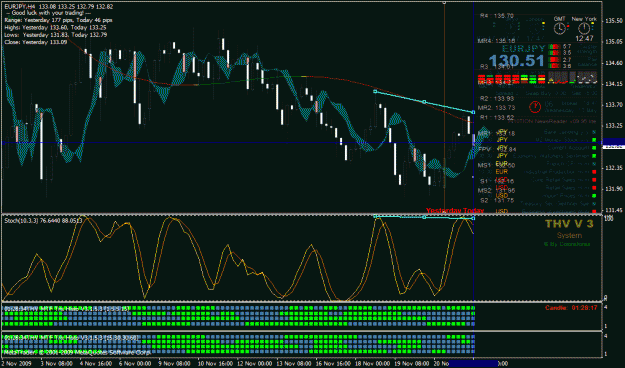The image size is (625, 368).
Task: Click the large 130.51 price display
Action: click(x=516, y=61)
